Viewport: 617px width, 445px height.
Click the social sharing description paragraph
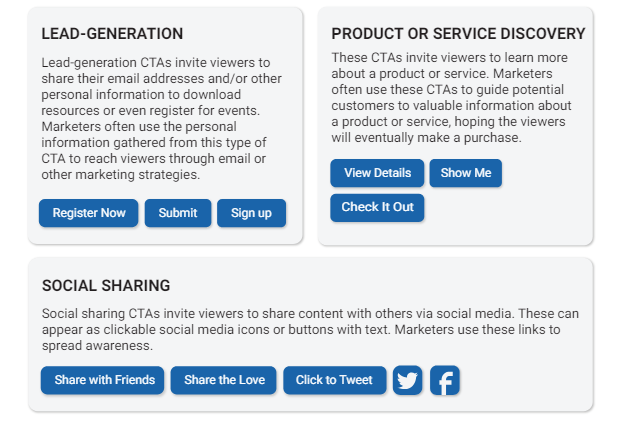(x=310, y=329)
